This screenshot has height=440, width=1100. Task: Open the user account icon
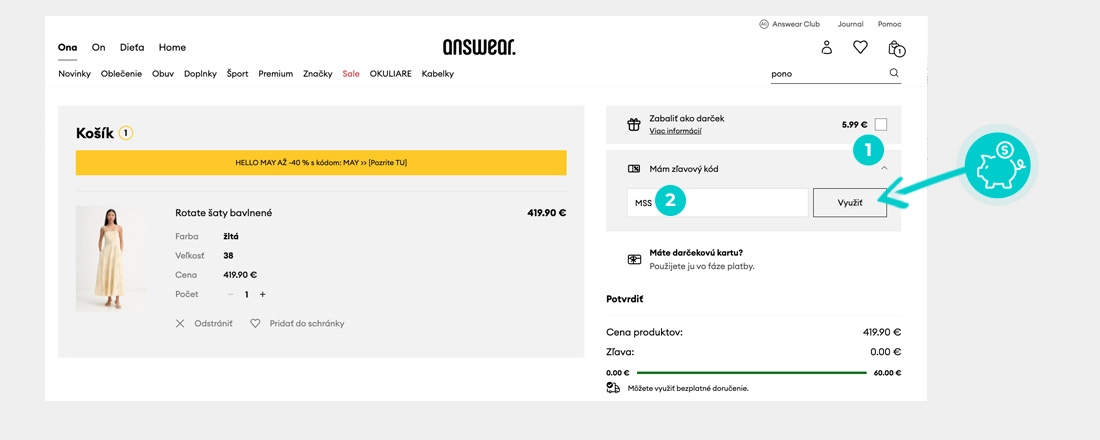(826, 48)
